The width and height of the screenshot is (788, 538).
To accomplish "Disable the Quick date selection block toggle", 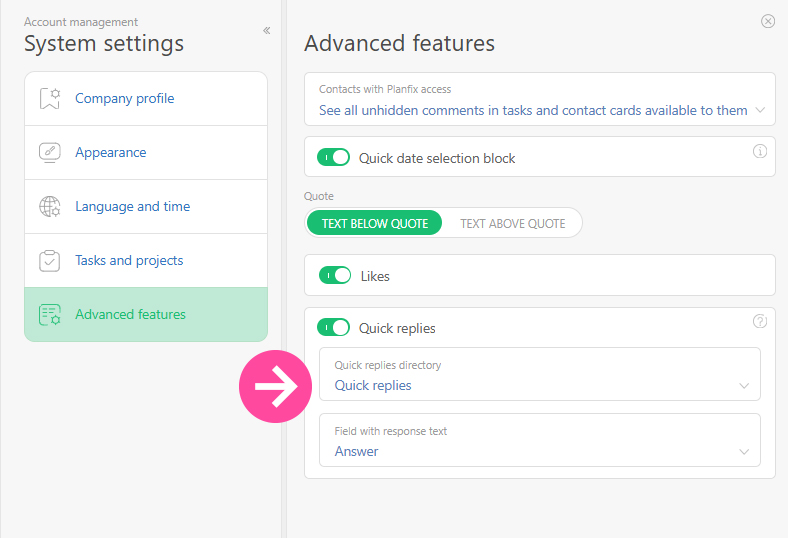I will [333, 158].
